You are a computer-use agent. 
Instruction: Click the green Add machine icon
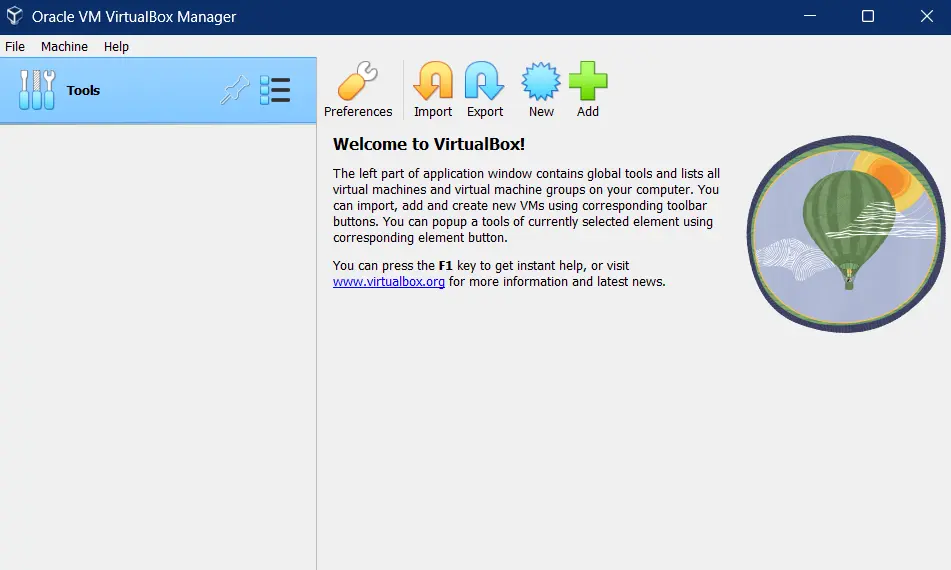pos(588,81)
